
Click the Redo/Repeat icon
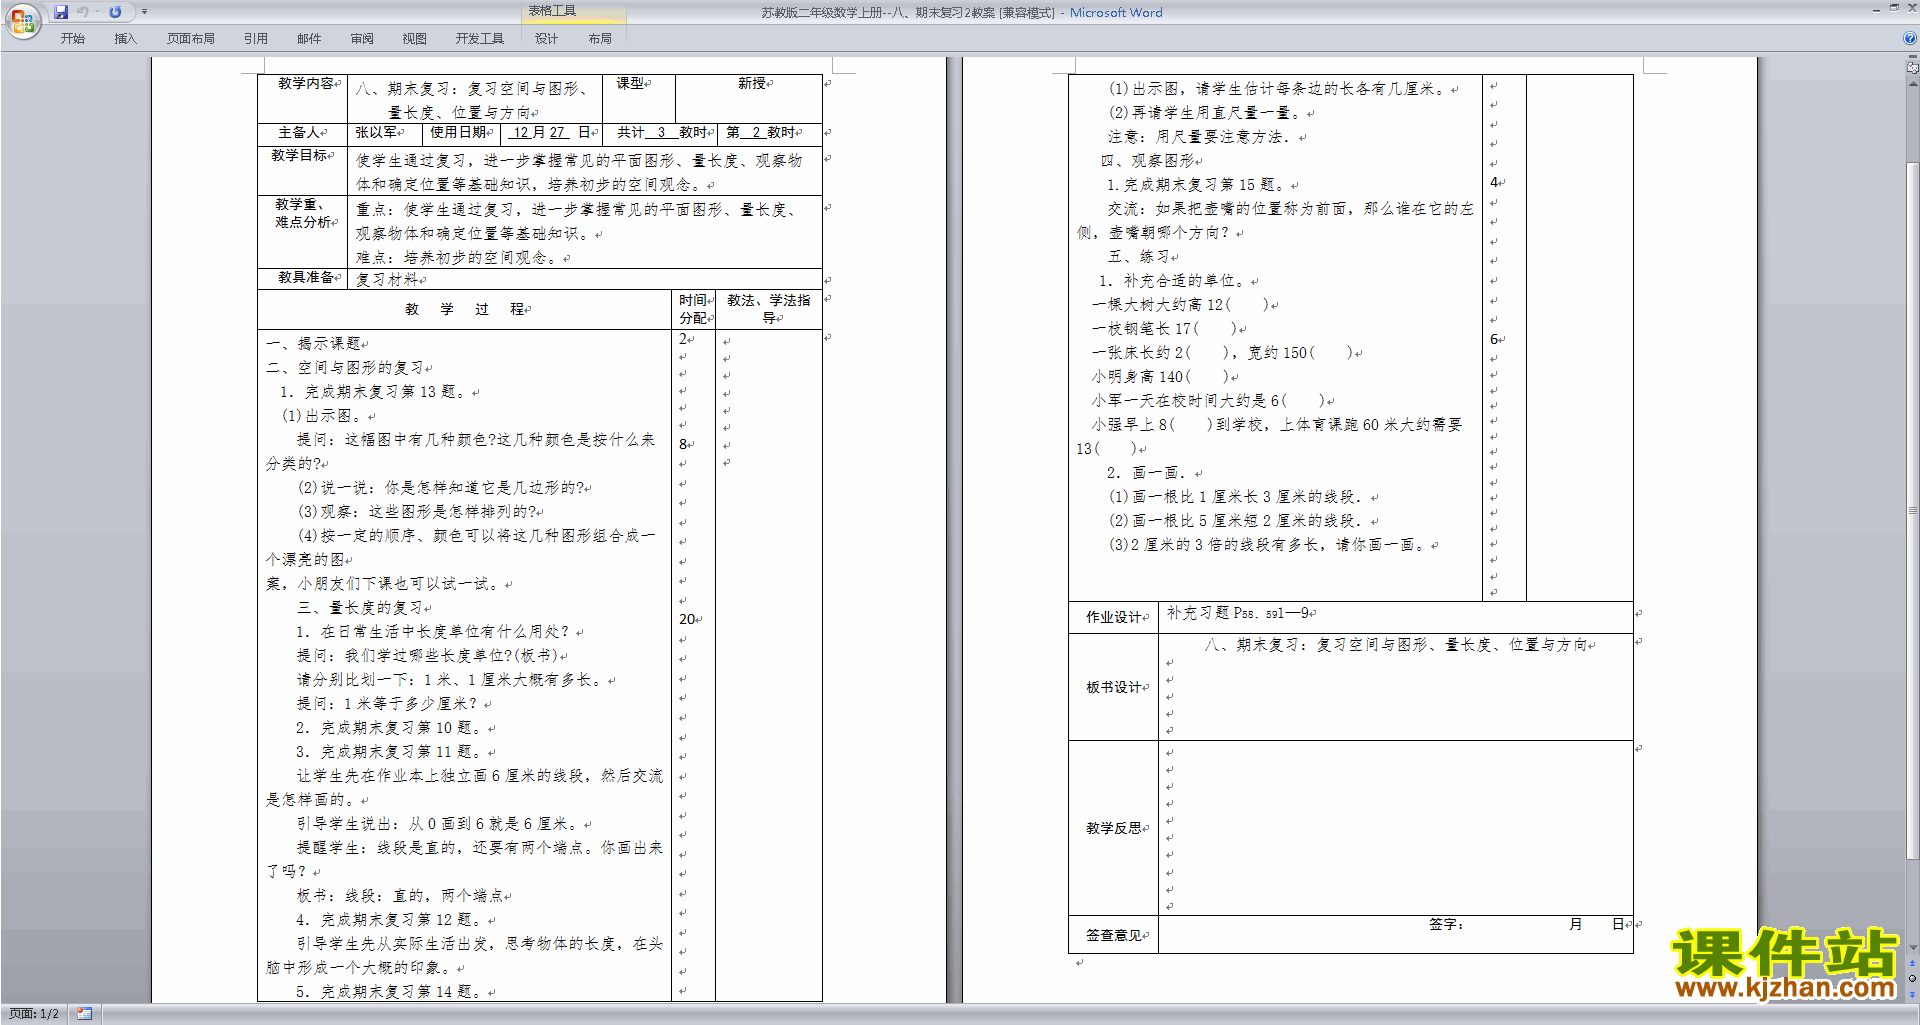coord(115,12)
